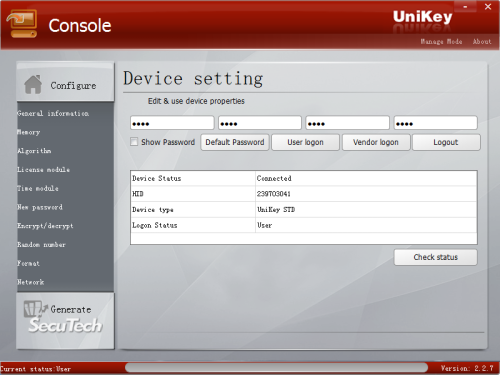Click the Vendor logon button

tap(376, 142)
